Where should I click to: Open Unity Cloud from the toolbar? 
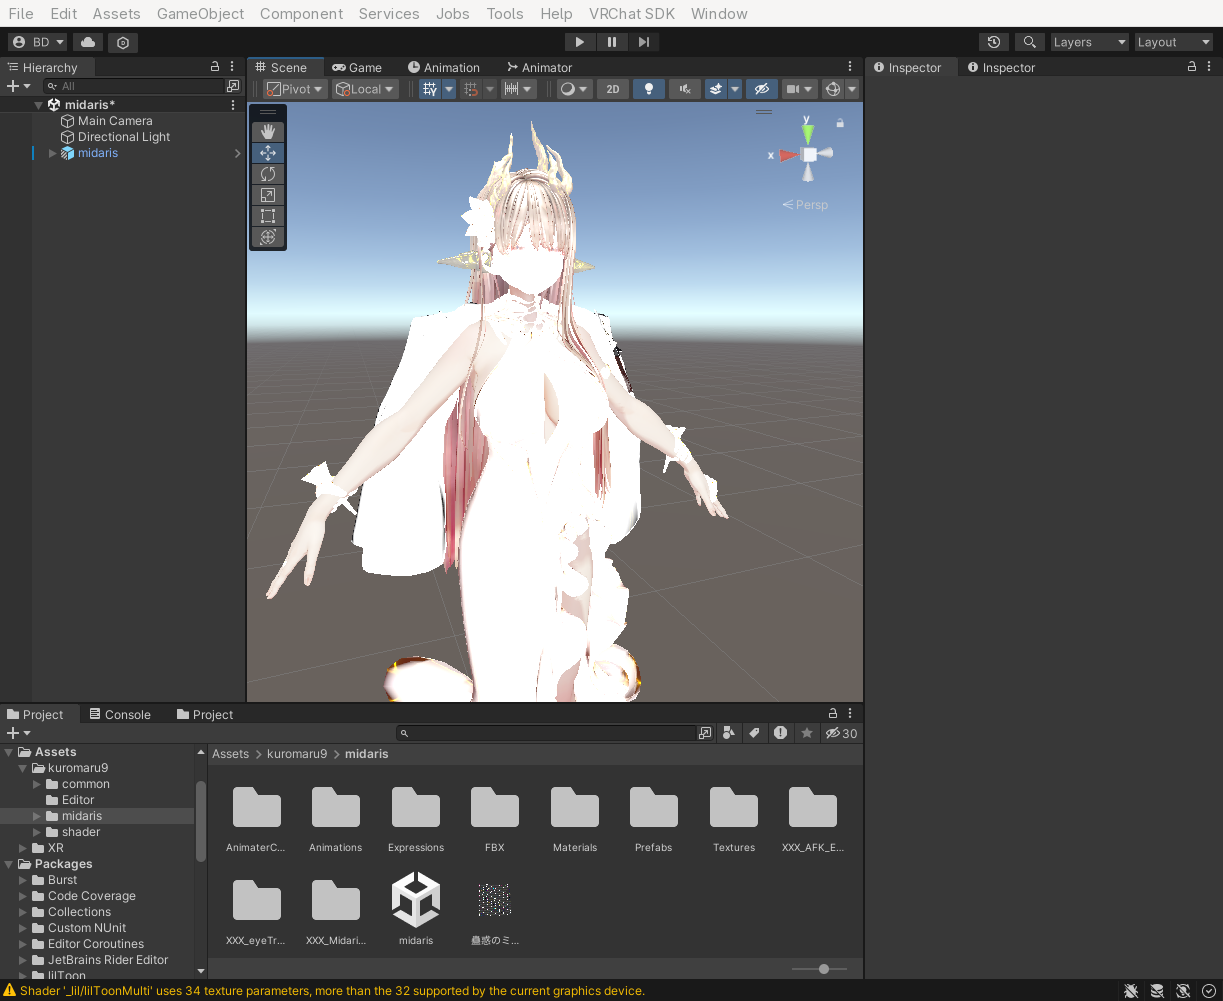[88, 42]
